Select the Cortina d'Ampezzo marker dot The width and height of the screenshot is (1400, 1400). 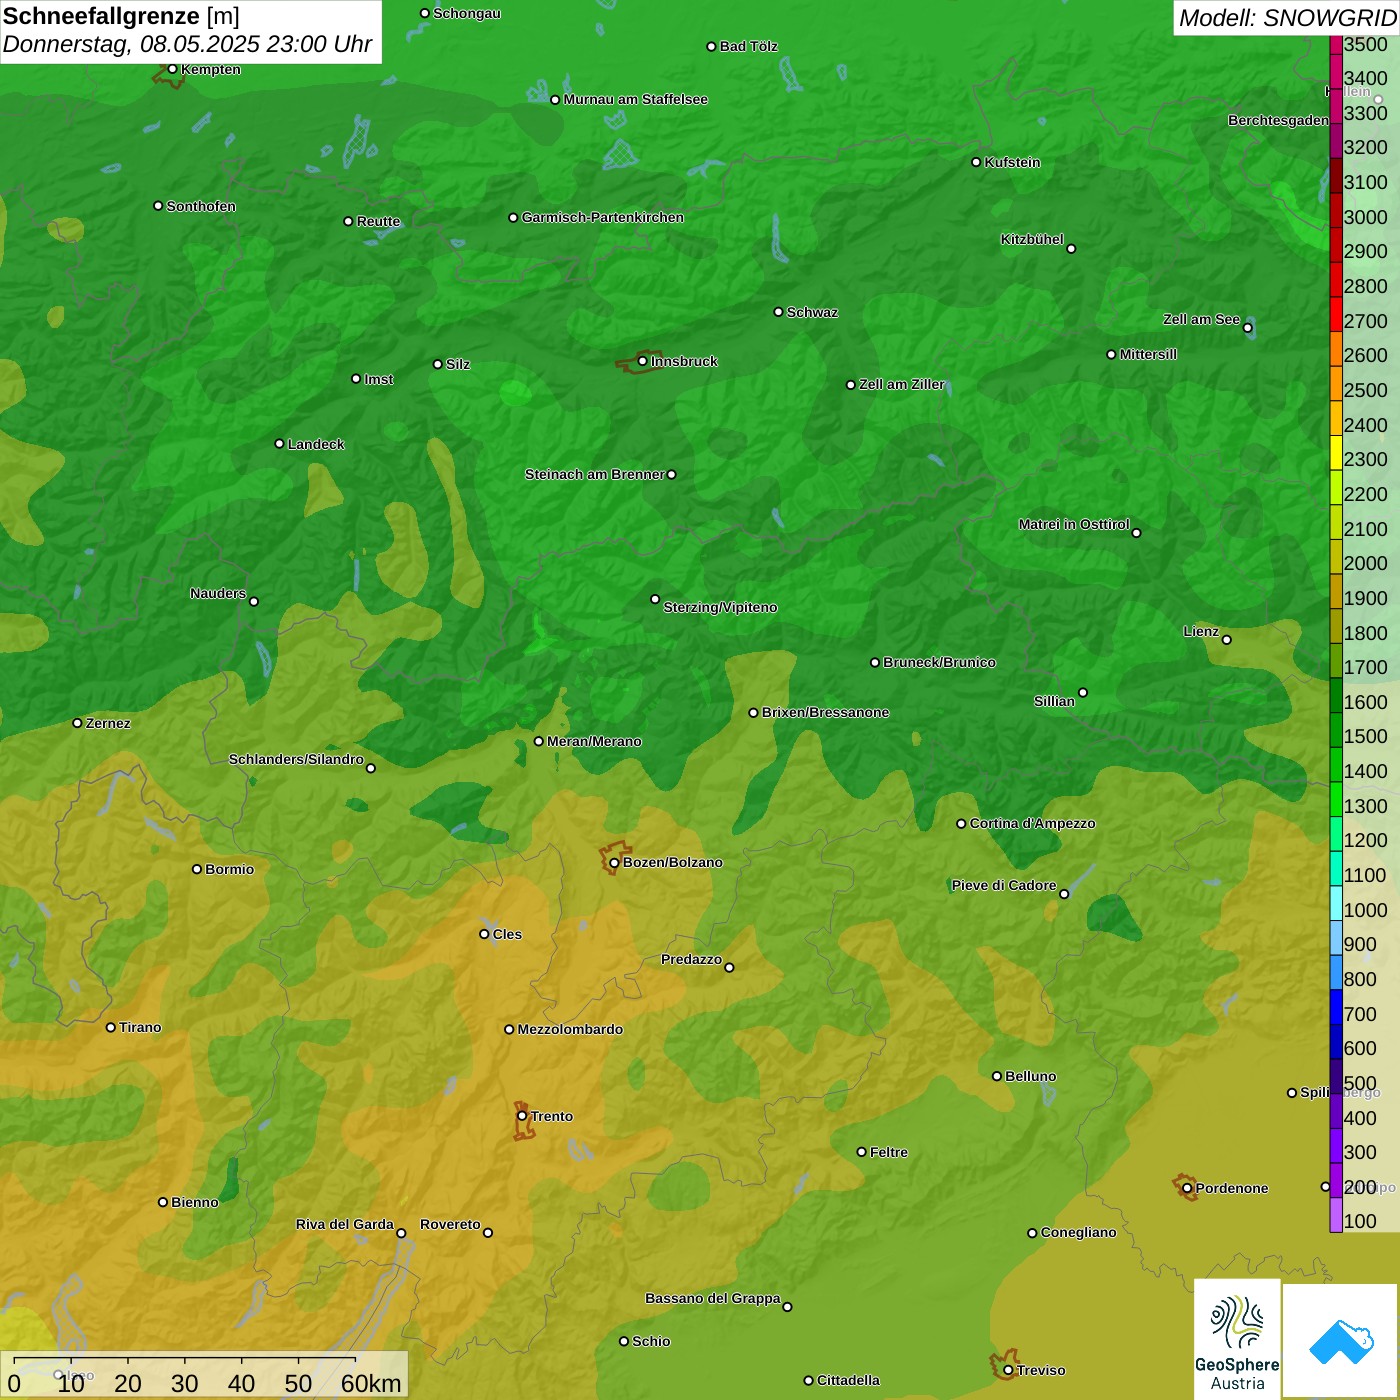pos(961,824)
